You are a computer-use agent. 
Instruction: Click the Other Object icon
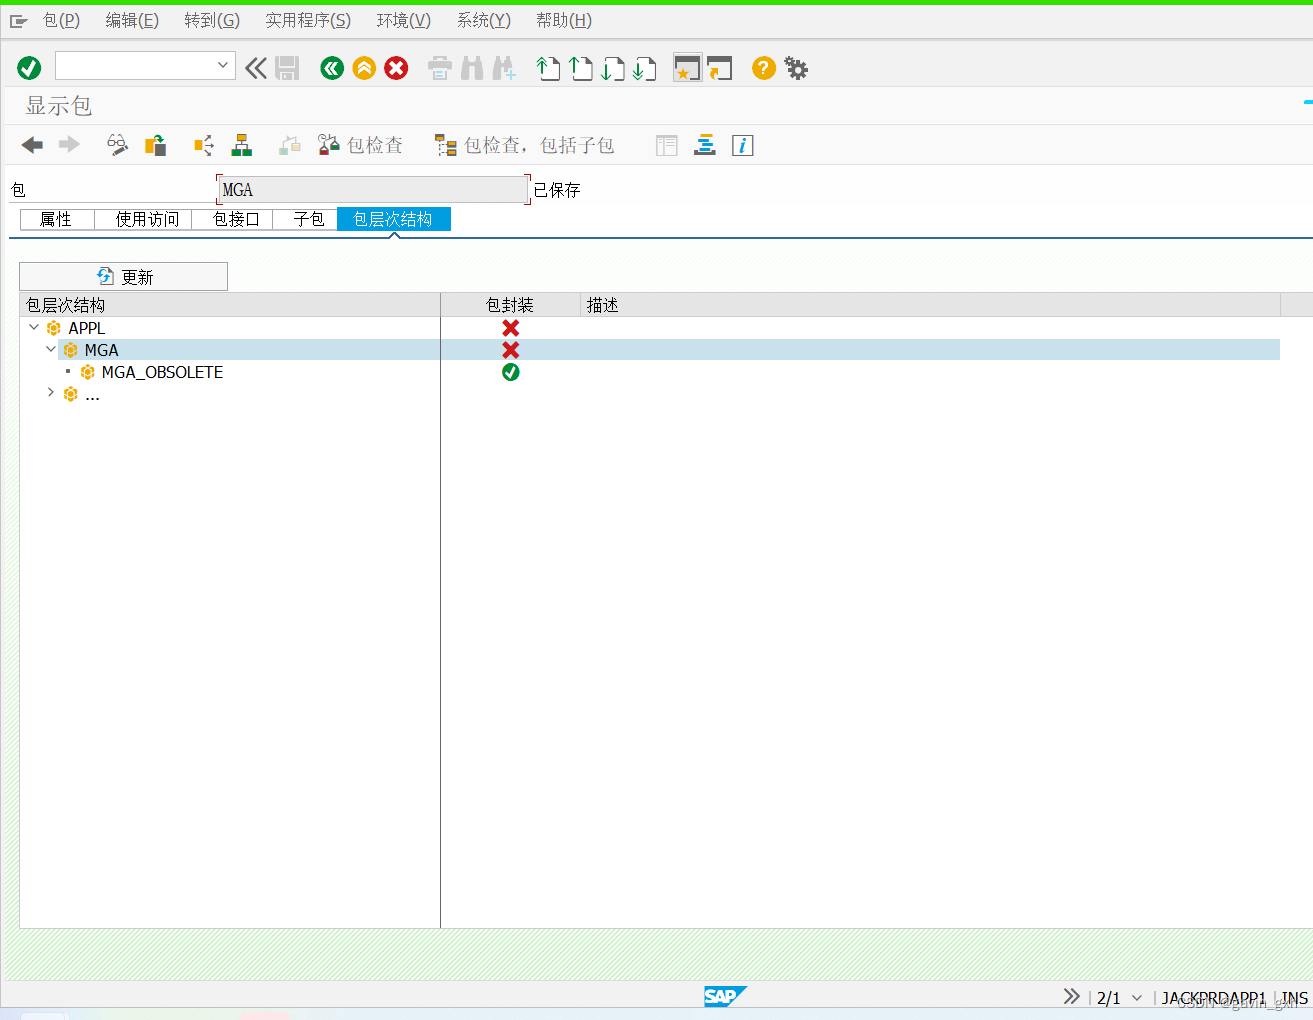[155, 145]
